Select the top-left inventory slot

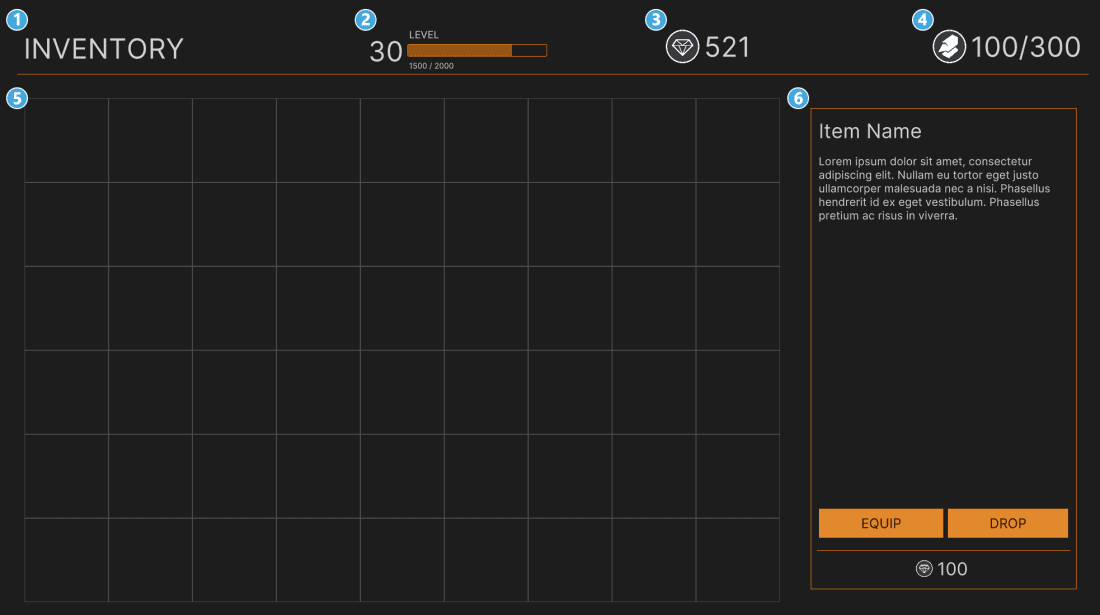tap(68, 139)
